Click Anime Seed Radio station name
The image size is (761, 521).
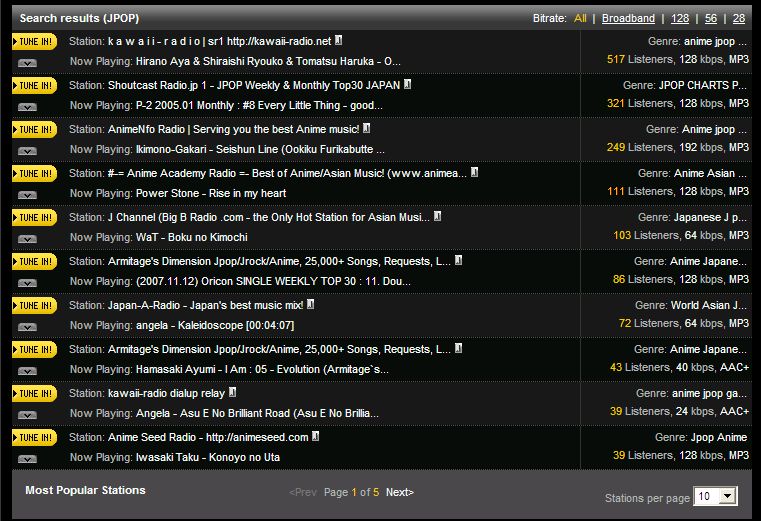[x=208, y=437]
